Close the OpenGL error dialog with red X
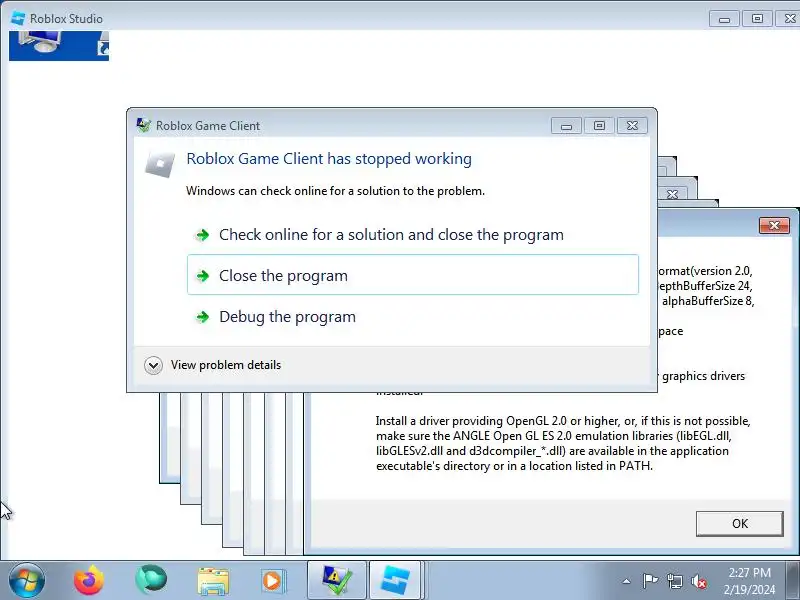Image resolution: width=800 pixels, height=600 pixels. pos(774,225)
